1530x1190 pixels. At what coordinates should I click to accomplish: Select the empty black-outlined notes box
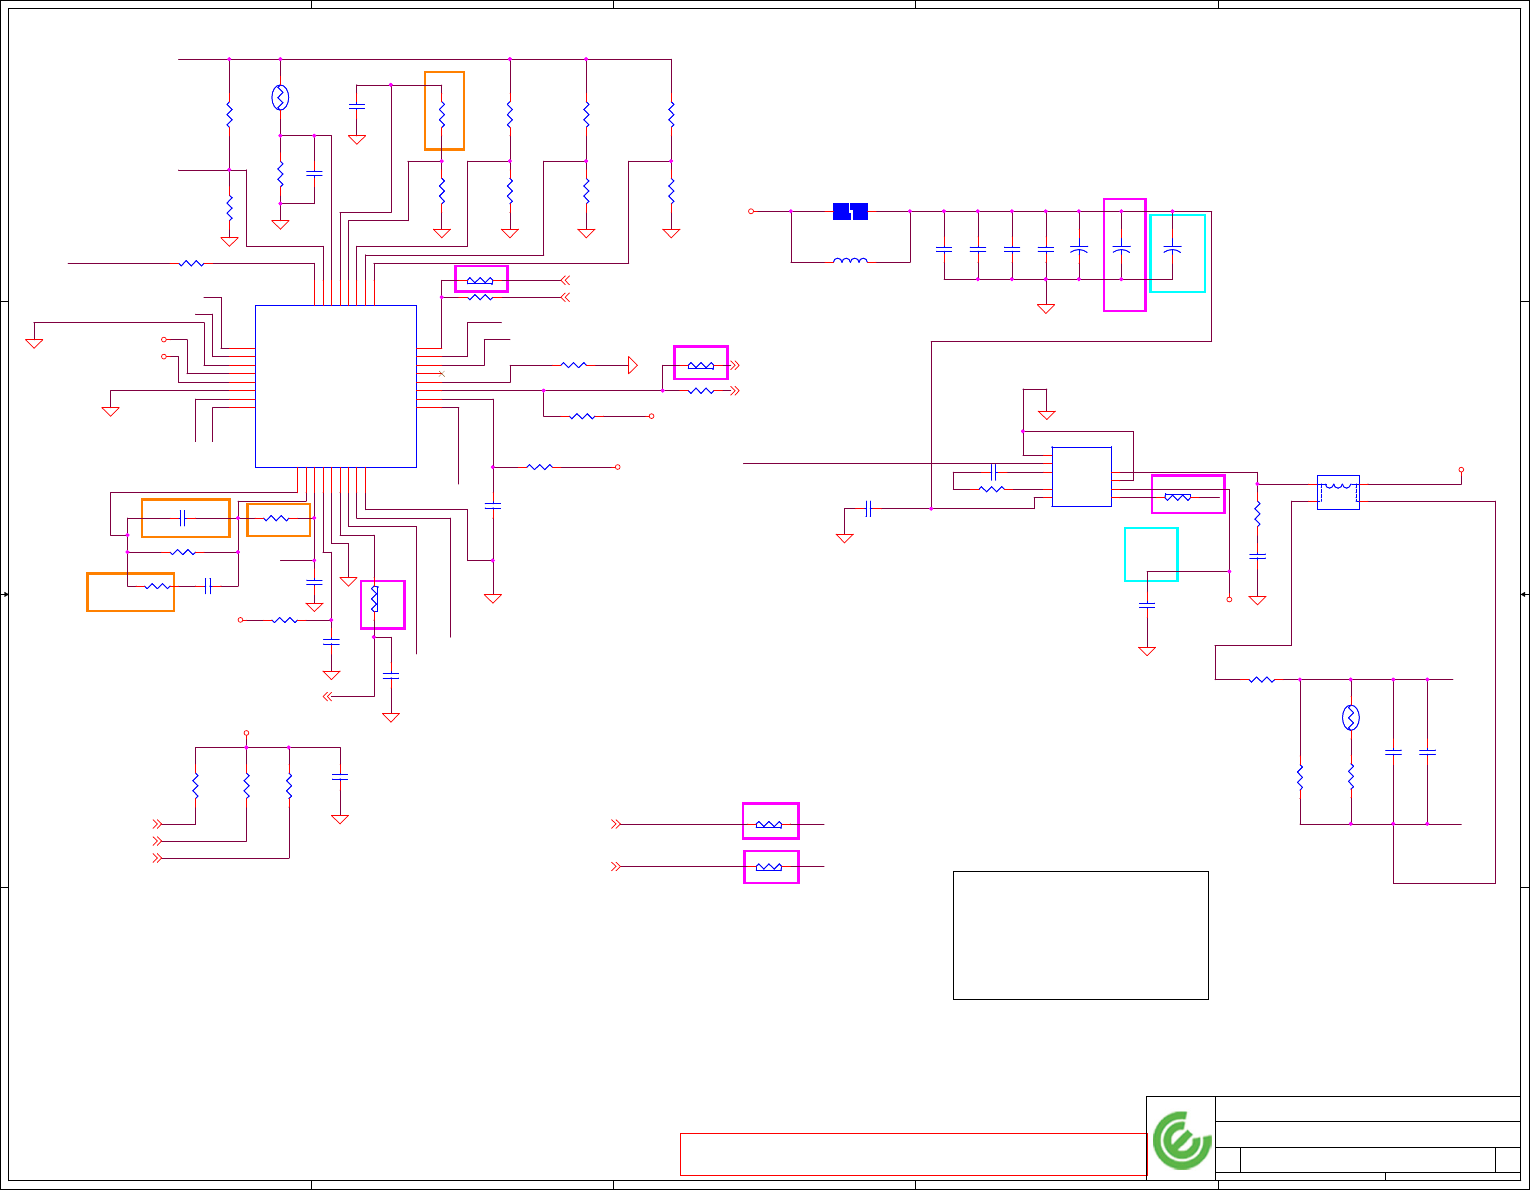tap(1081, 935)
